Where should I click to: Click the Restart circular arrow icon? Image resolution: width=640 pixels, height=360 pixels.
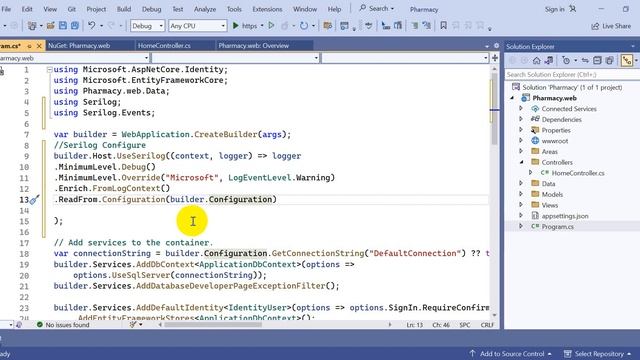coord(304,26)
